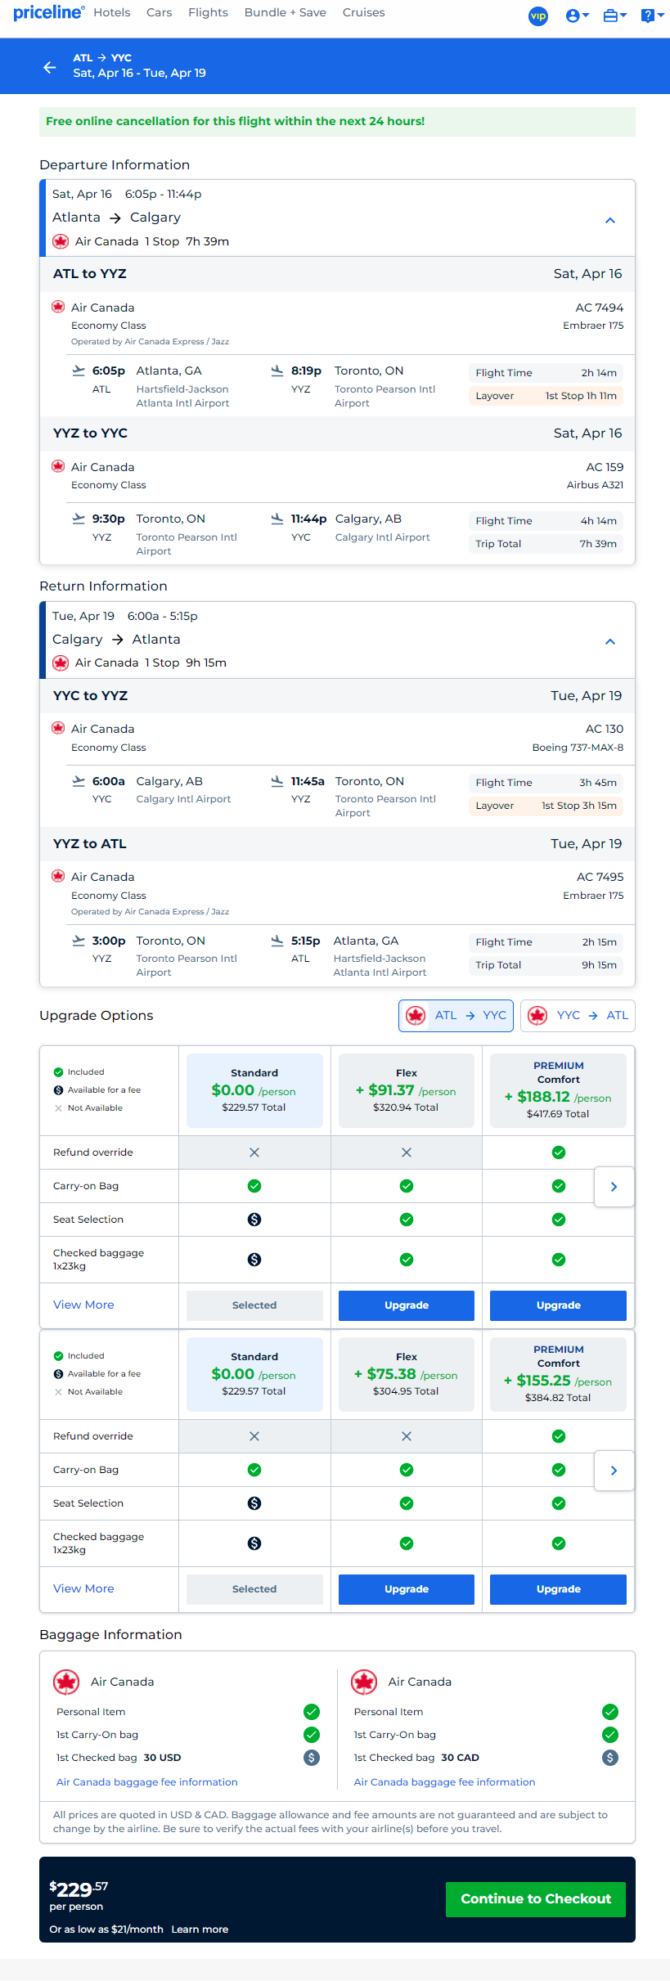Select the Flex +$91.37 fare card
670x1981 pixels.
click(406, 1090)
